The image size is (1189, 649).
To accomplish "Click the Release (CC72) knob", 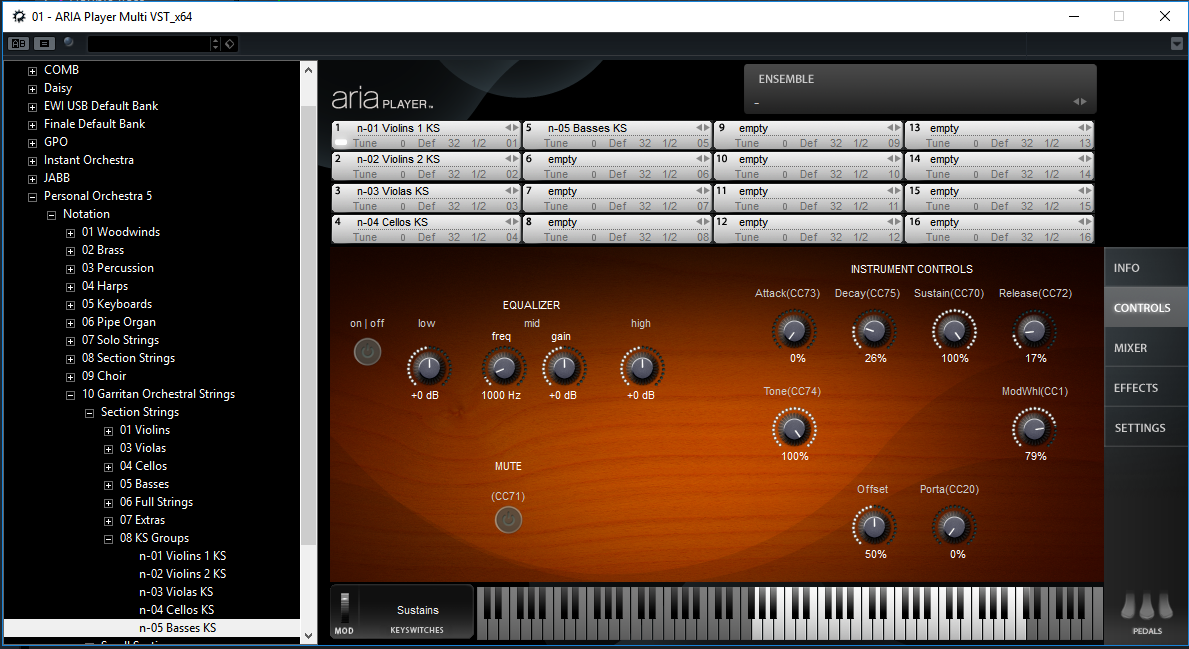I will (x=1034, y=329).
